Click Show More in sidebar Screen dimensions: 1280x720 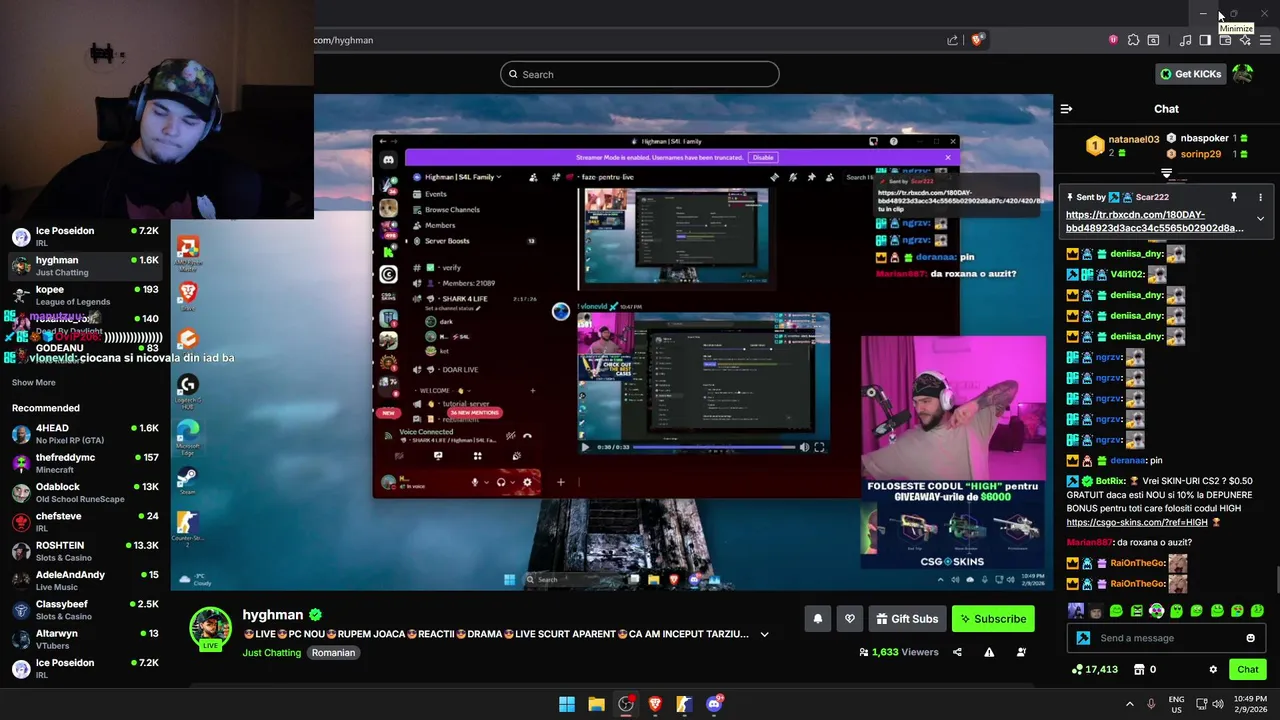coord(33,382)
